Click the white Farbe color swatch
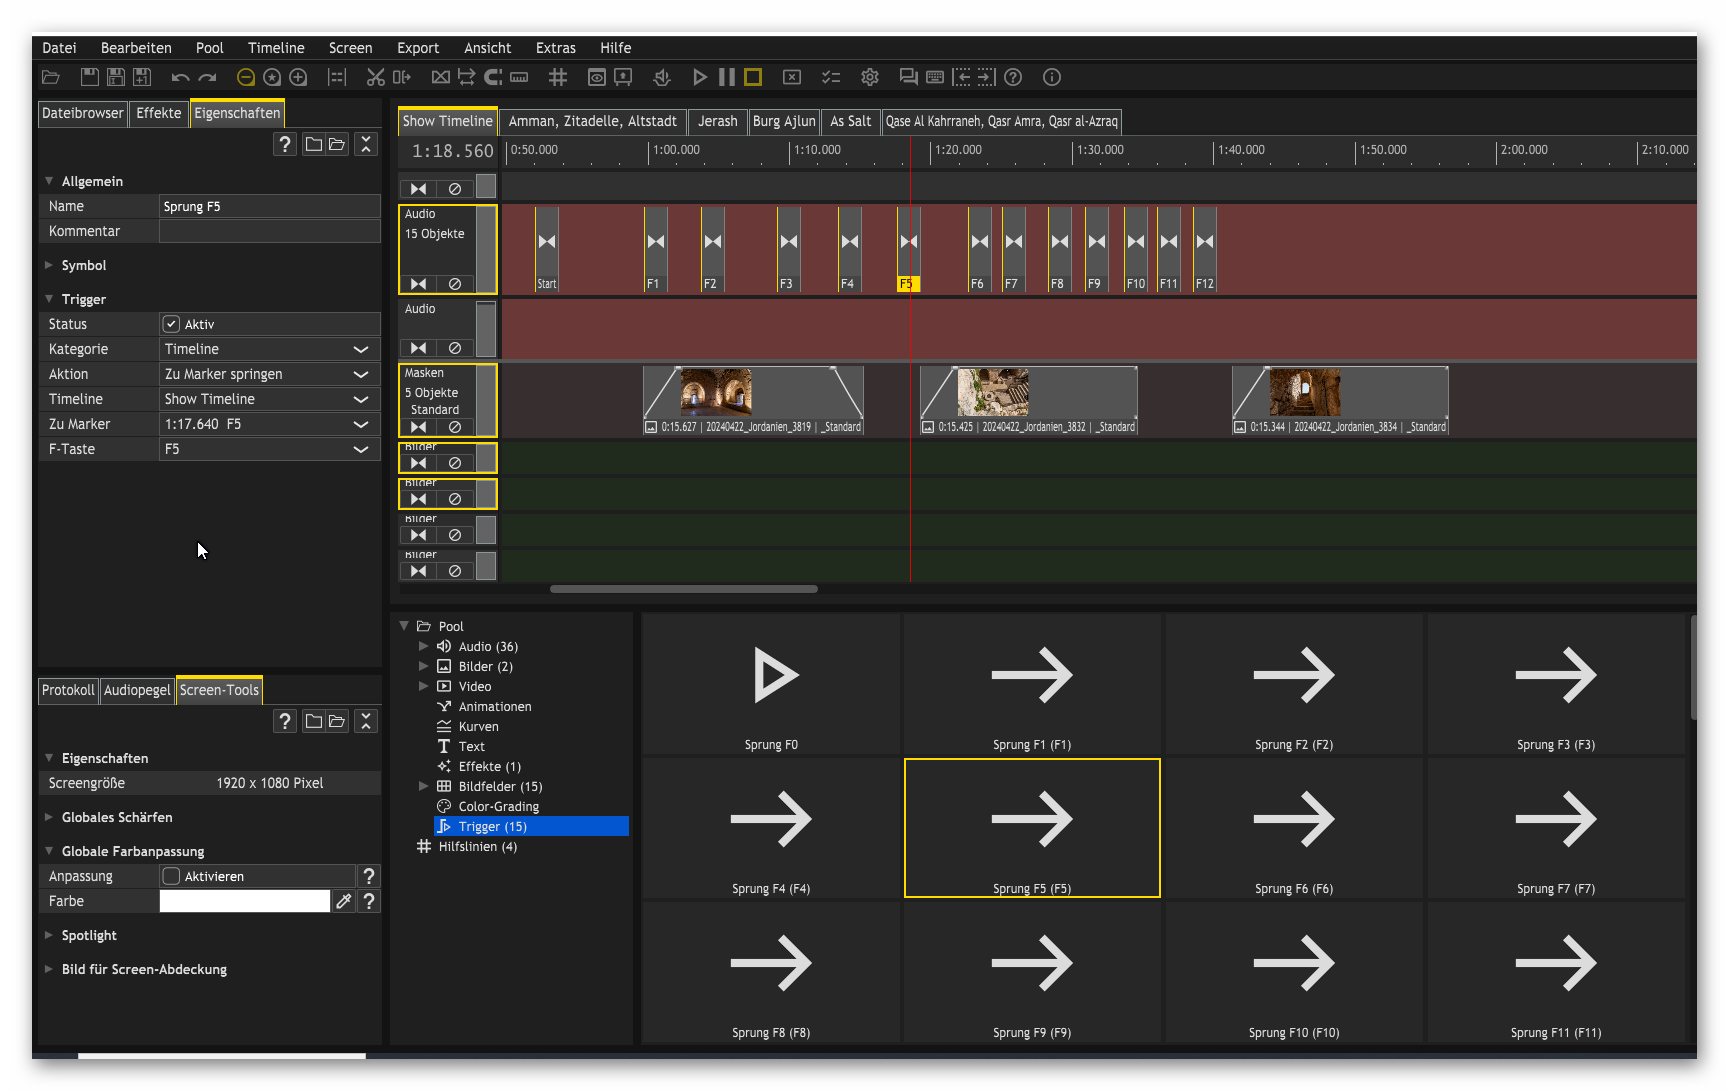 pos(244,901)
